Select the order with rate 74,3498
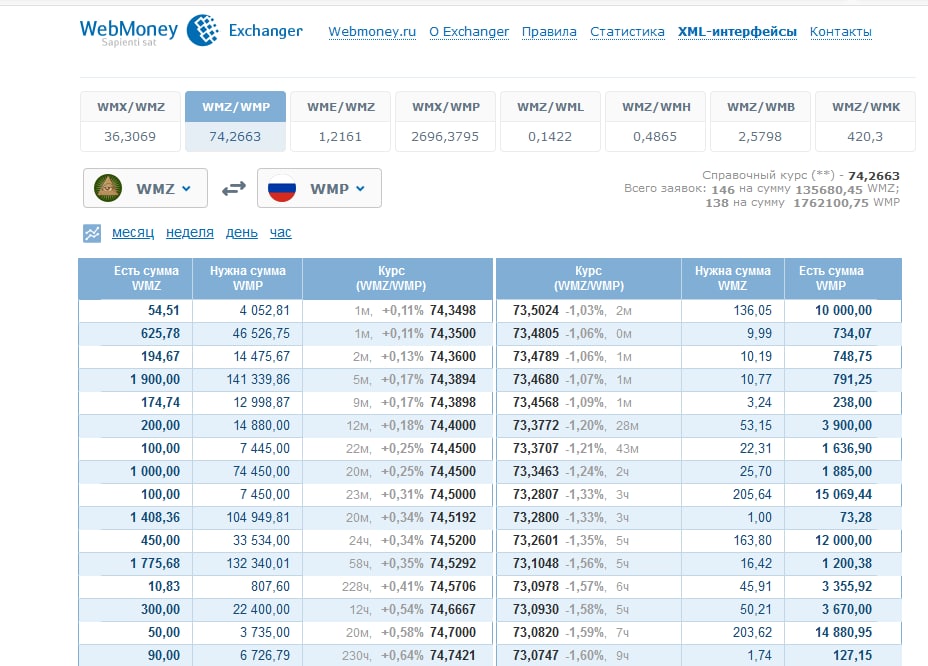The height and width of the screenshot is (666, 928). 285,311
